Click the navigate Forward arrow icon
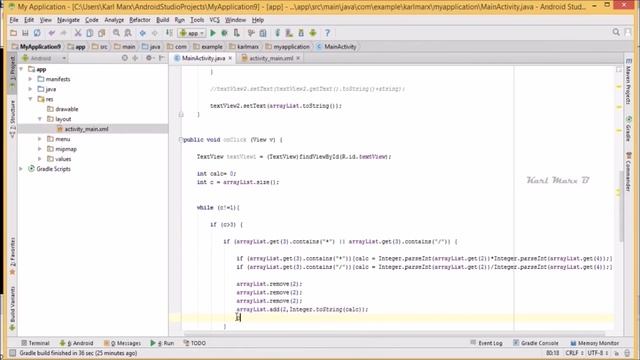Image resolution: width=640 pixels, height=360 pixels. (154, 33)
